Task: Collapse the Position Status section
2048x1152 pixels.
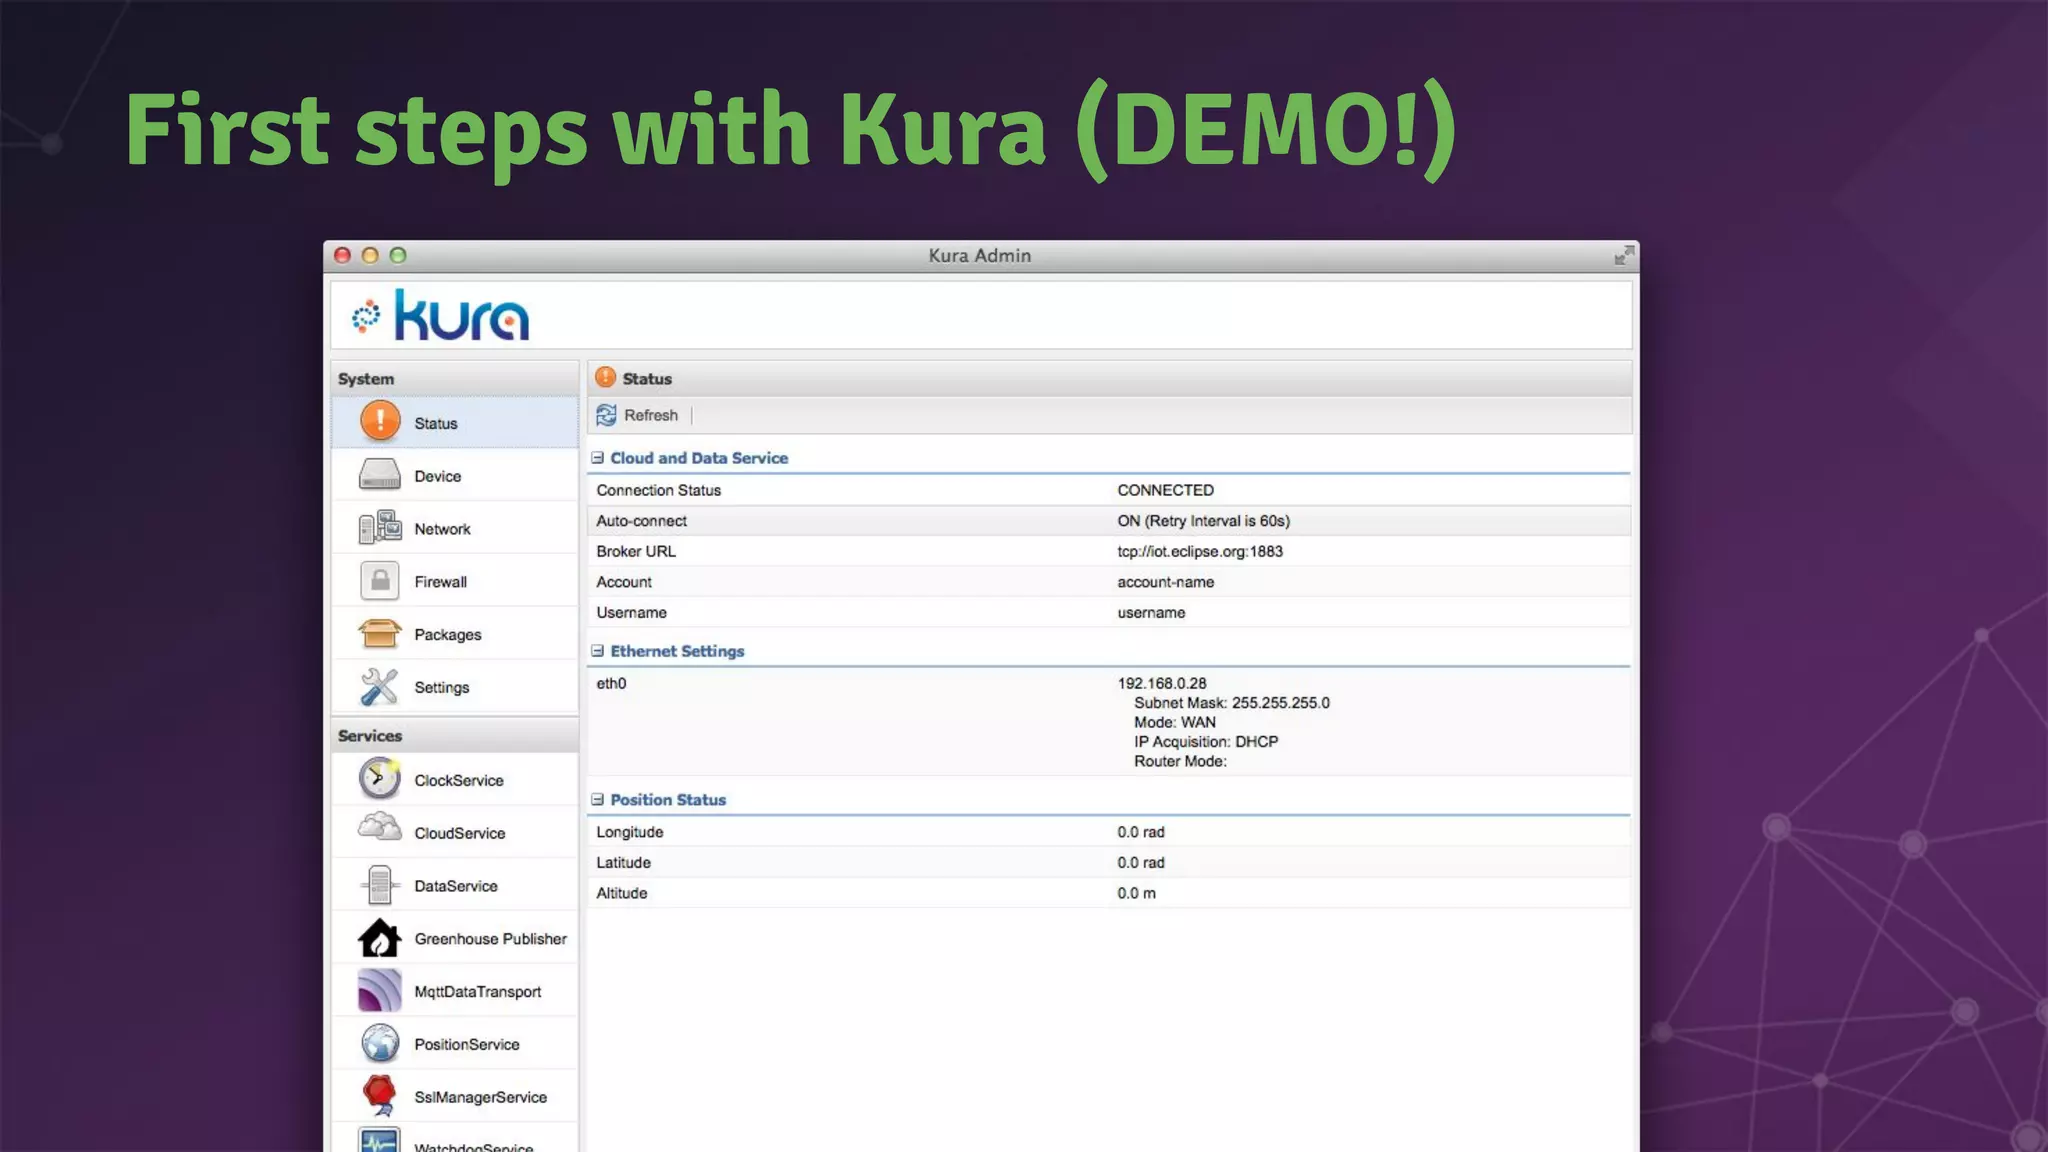Action: click(x=597, y=800)
